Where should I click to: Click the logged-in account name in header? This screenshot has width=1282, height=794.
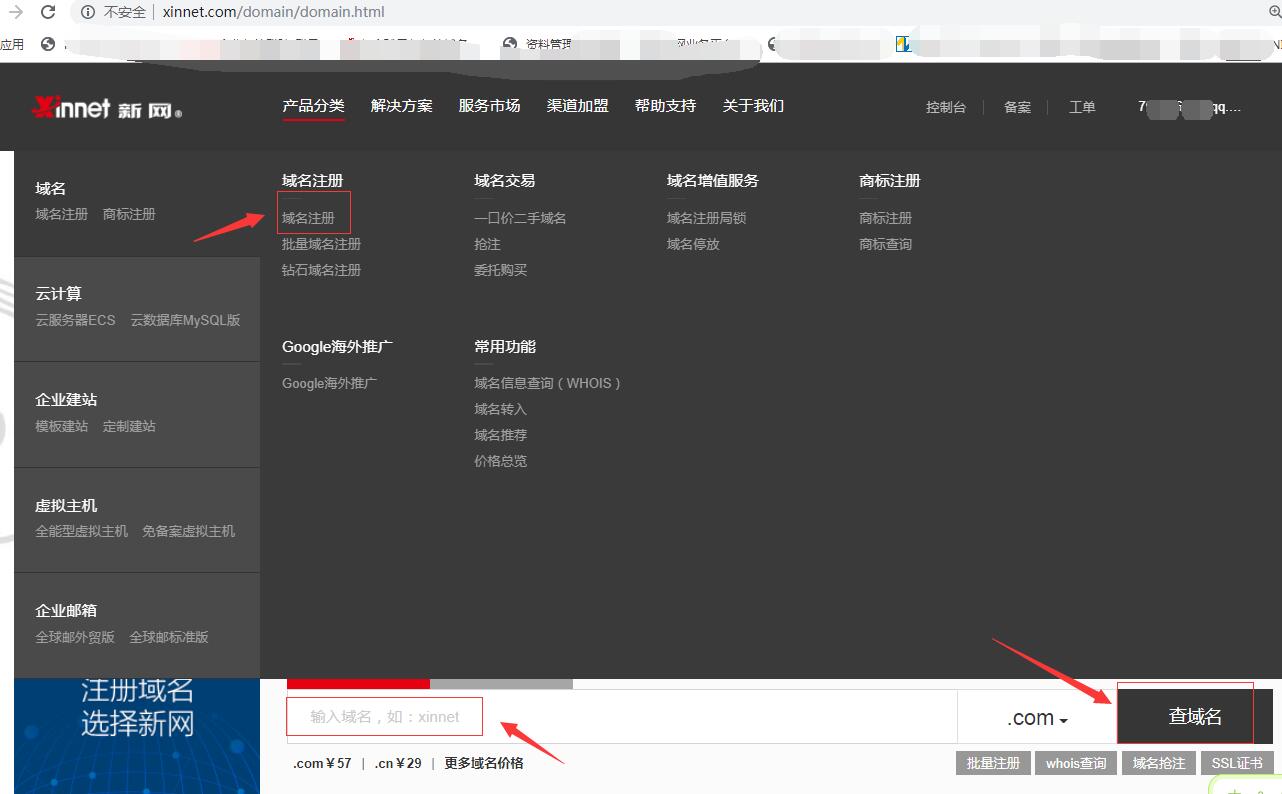[x=1189, y=107]
